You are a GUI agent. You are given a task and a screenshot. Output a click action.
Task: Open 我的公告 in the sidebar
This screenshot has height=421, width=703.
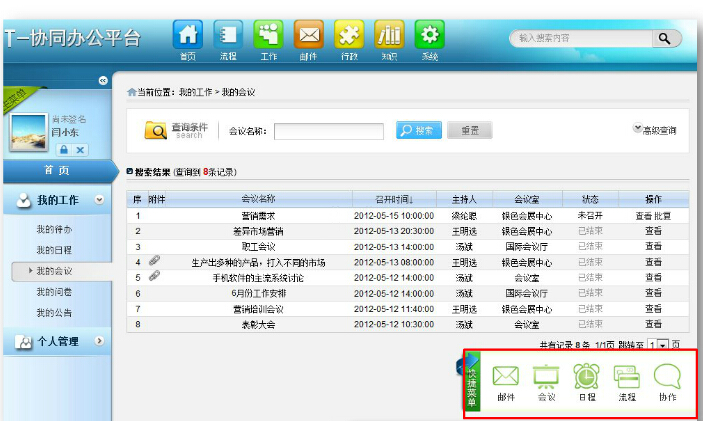[x=54, y=312]
